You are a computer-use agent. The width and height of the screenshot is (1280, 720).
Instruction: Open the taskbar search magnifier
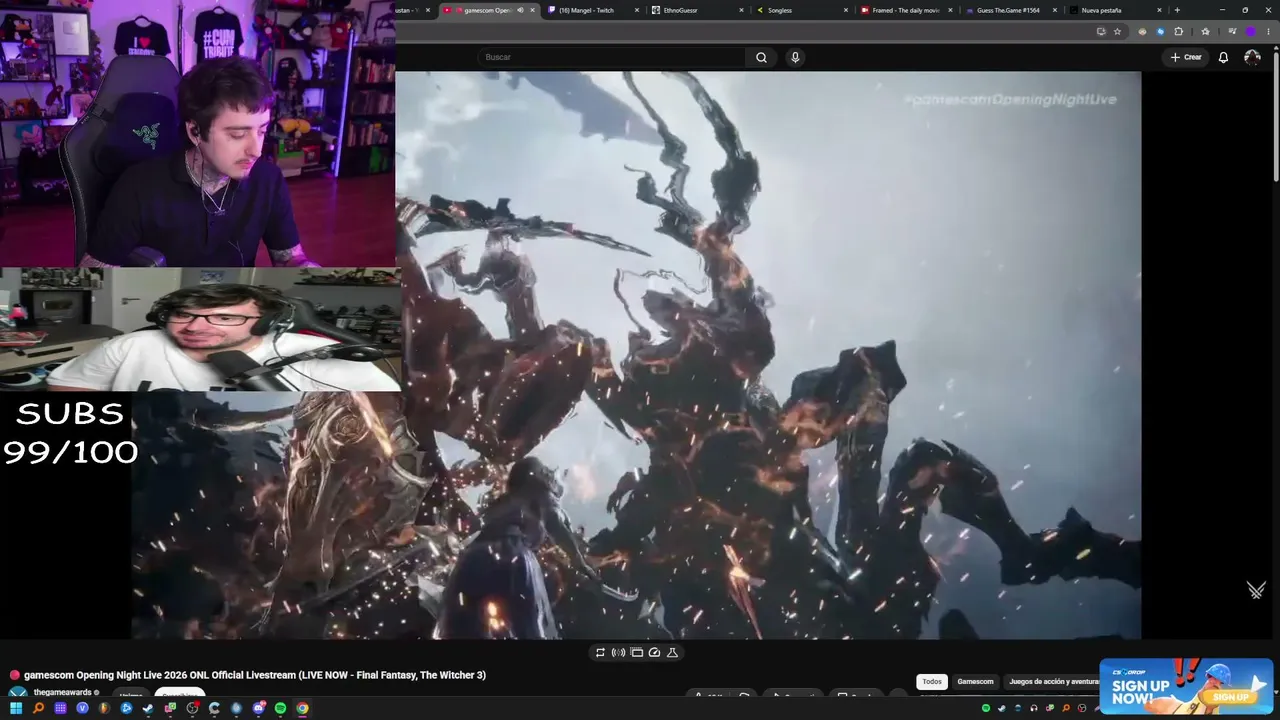pyautogui.click(x=38, y=708)
